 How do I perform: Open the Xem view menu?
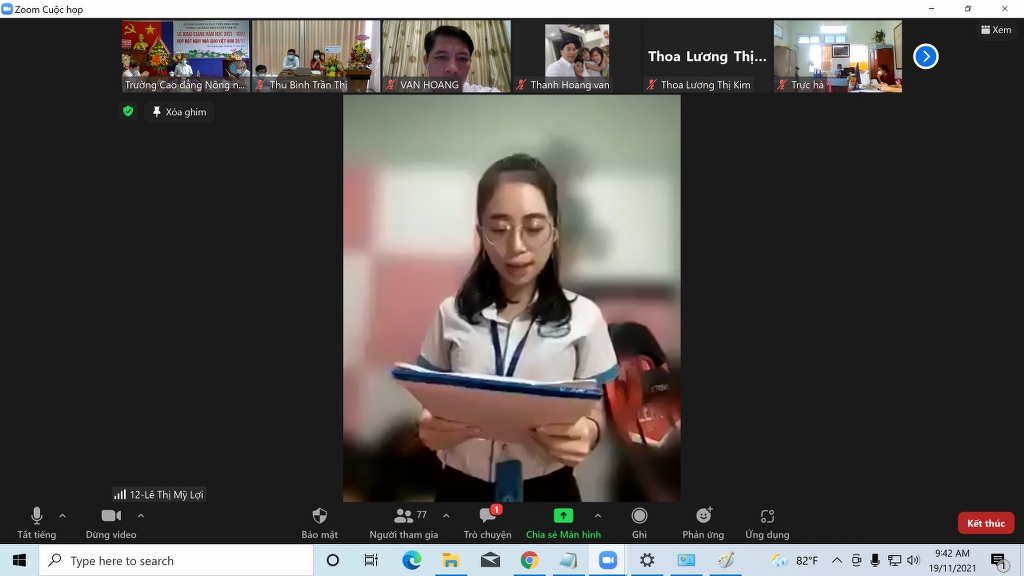tap(995, 30)
